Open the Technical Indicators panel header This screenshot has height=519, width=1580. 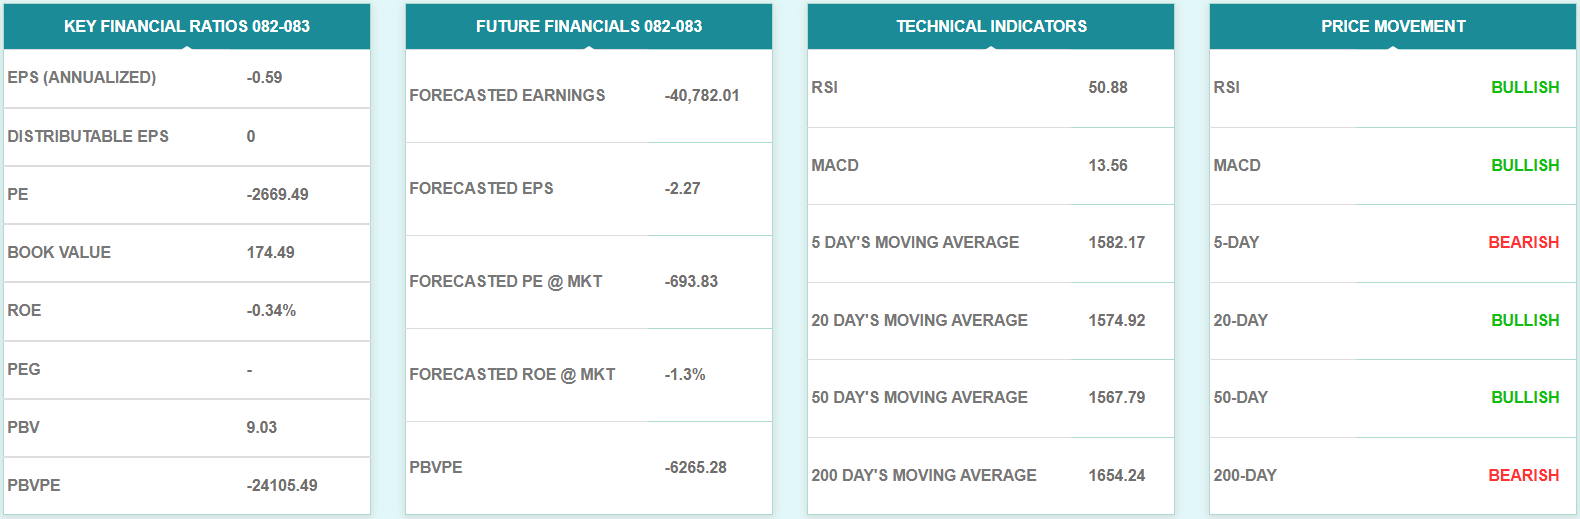pos(991,27)
